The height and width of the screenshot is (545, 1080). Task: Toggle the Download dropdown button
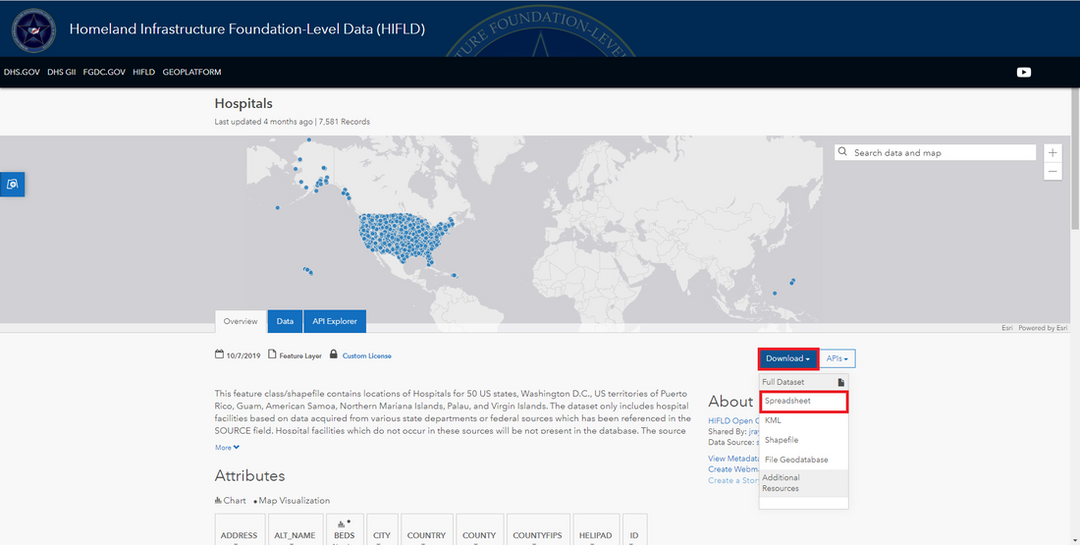[788, 358]
